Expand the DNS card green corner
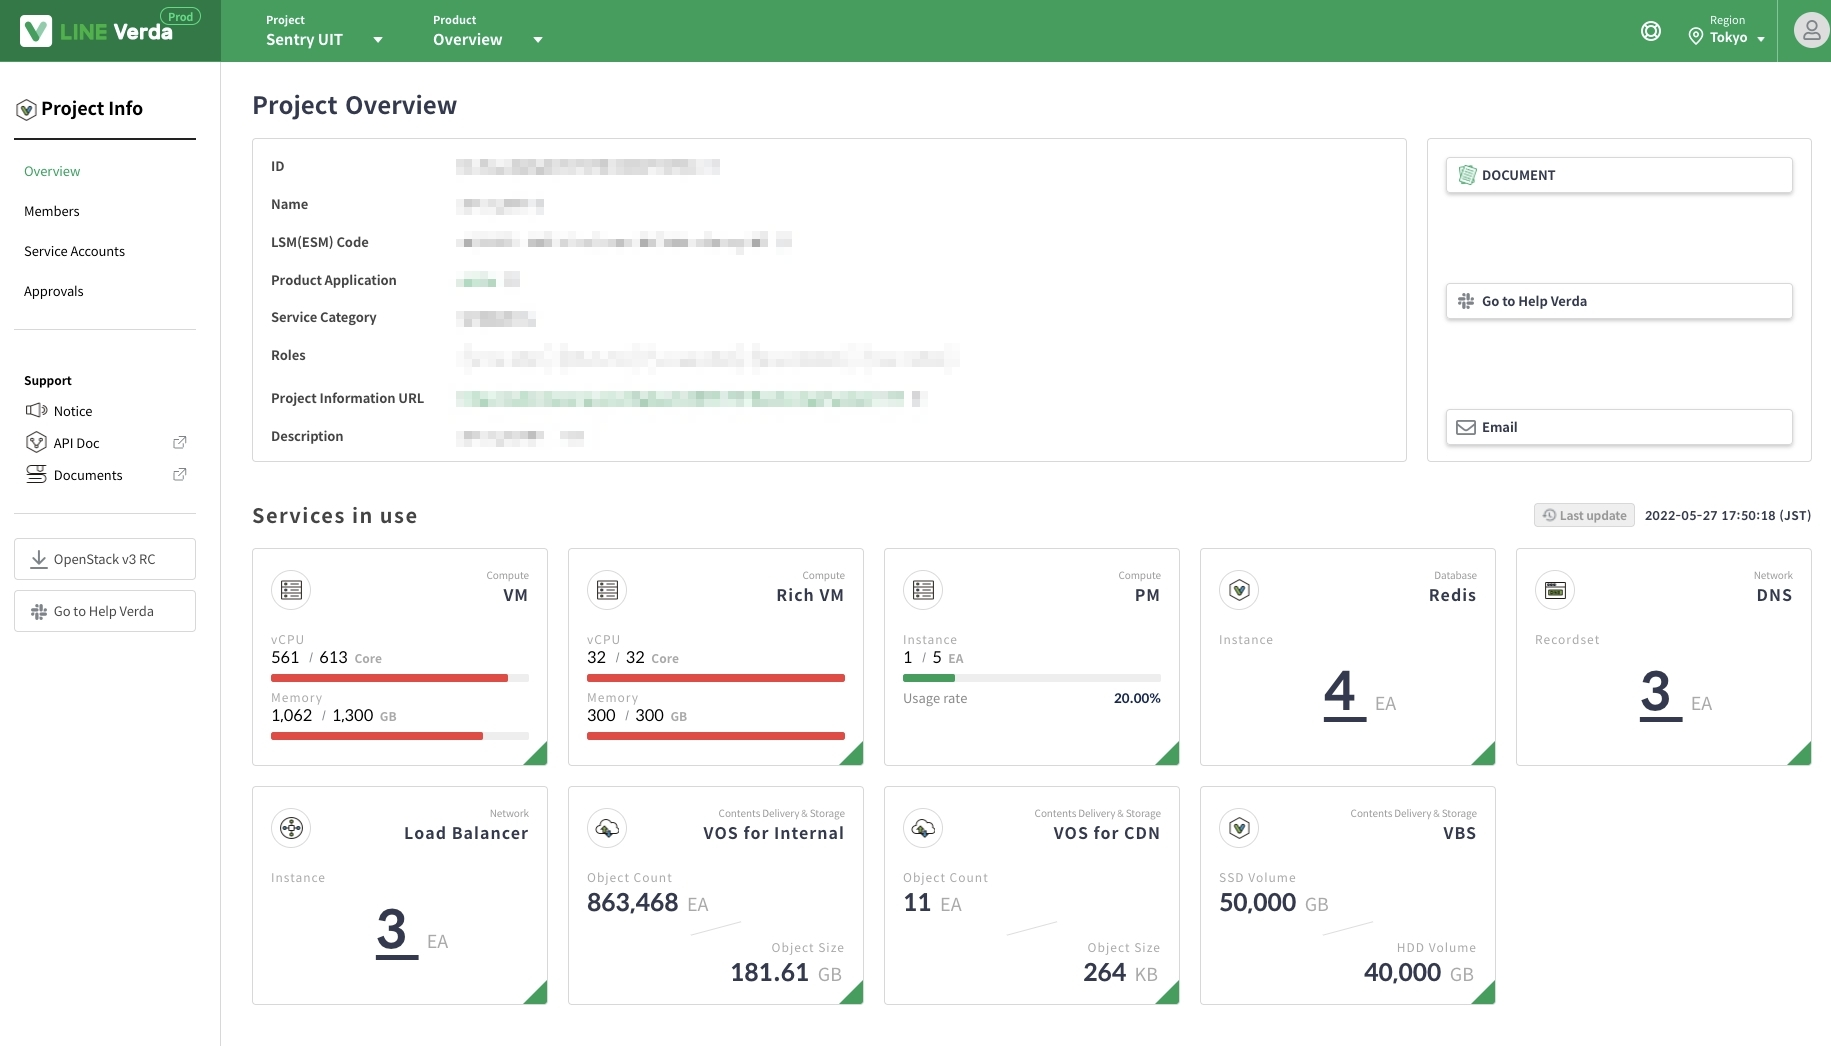The image size is (1831, 1046). (x=1802, y=756)
